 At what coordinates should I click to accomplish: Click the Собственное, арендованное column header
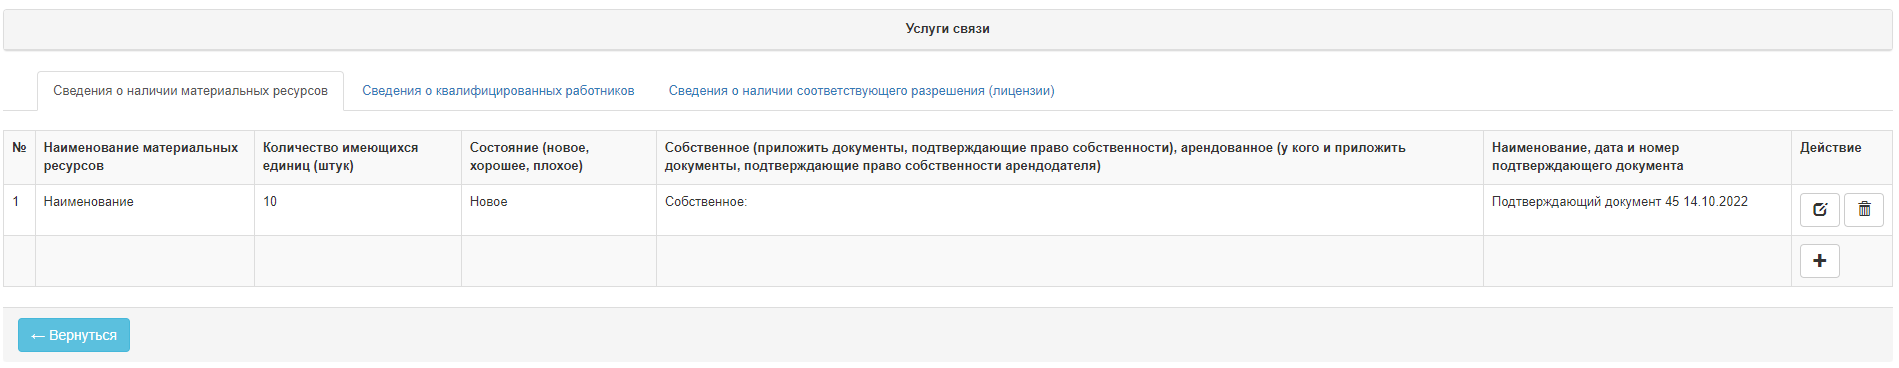(x=1070, y=157)
